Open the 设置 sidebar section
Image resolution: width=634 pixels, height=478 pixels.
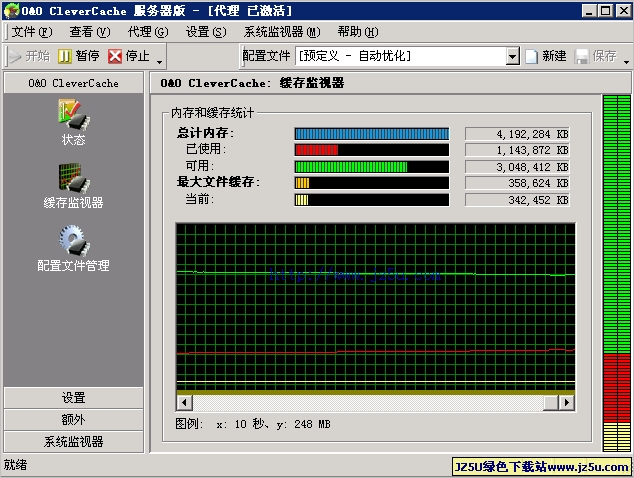pos(74,398)
